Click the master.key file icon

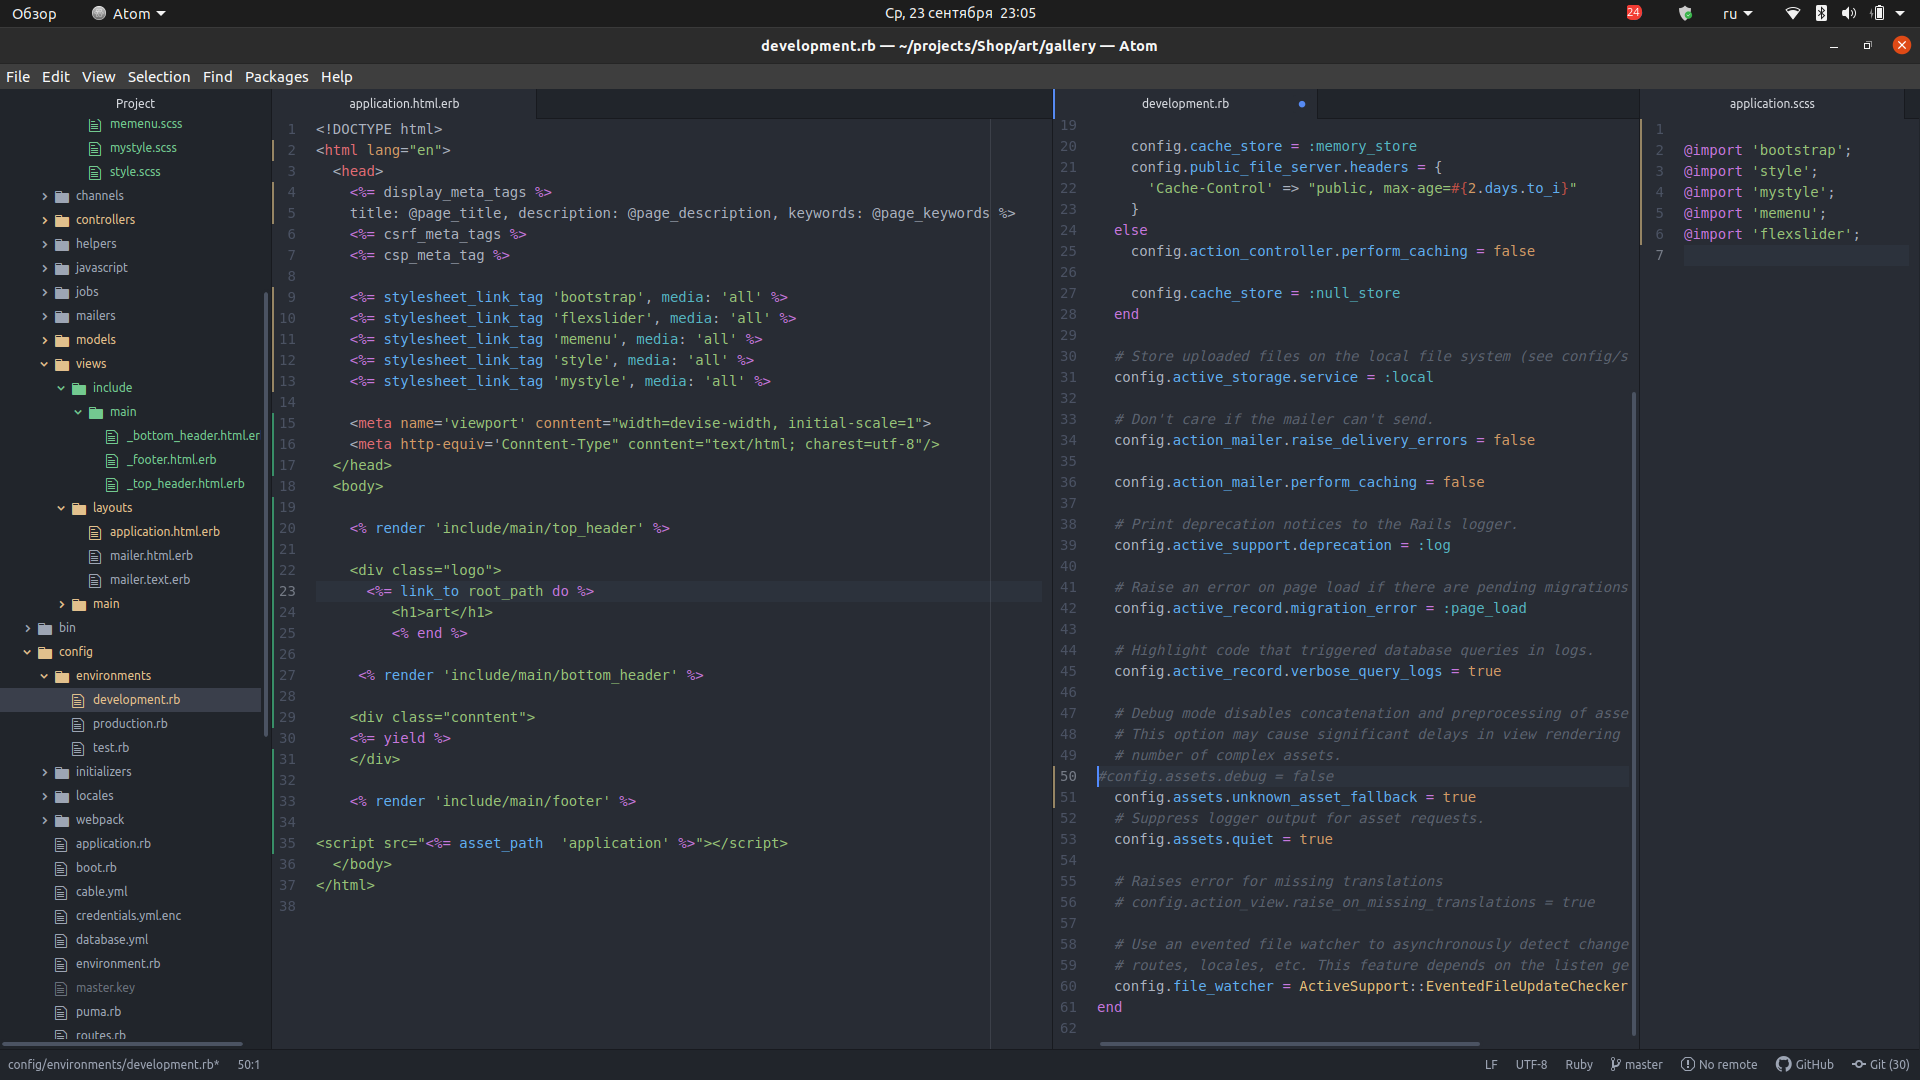(61, 988)
